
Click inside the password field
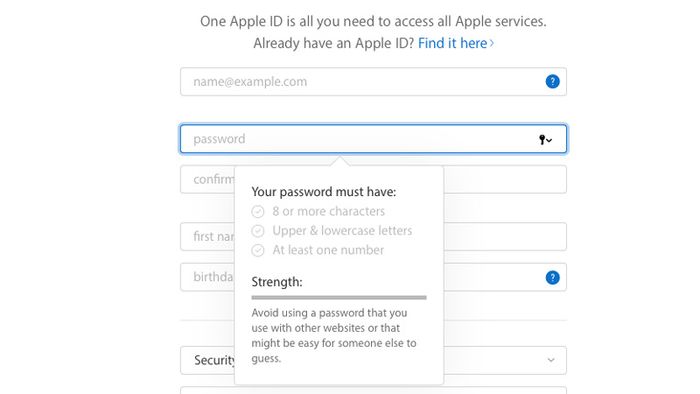373,139
